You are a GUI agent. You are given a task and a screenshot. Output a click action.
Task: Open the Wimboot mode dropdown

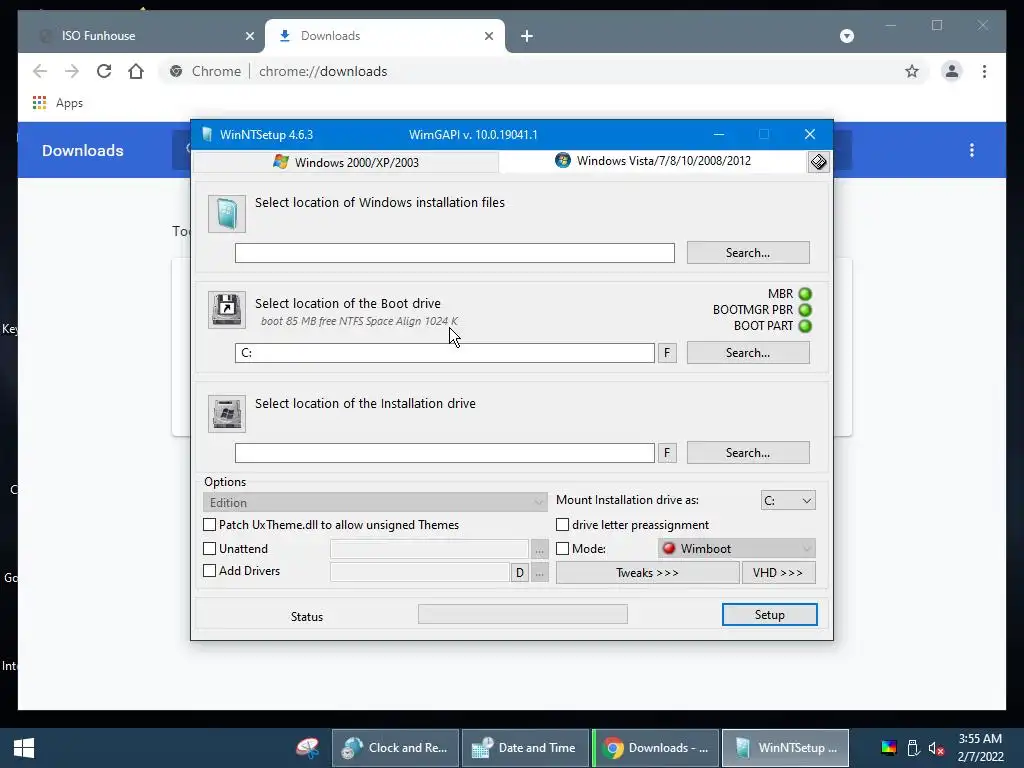click(x=737, y=549)
